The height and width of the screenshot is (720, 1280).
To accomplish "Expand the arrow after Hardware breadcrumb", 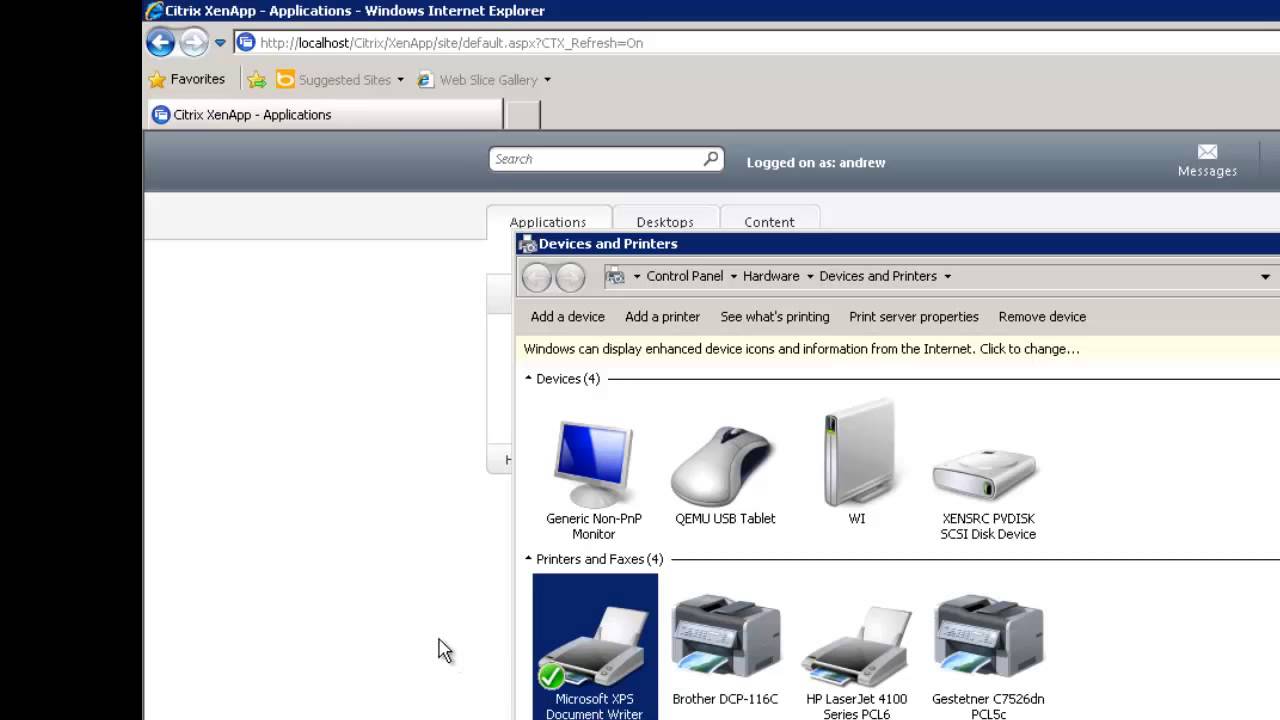I will 810,277.
